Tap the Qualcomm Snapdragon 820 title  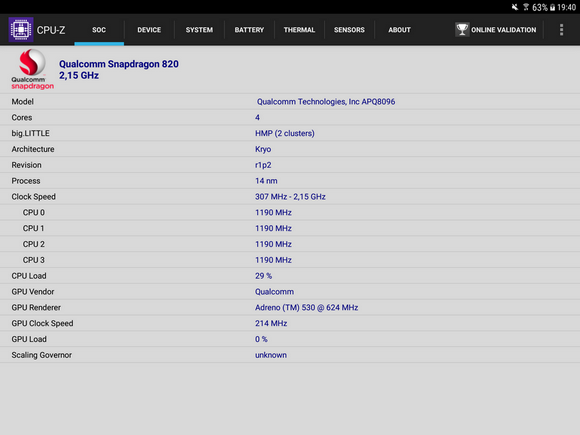coord(119,64)
